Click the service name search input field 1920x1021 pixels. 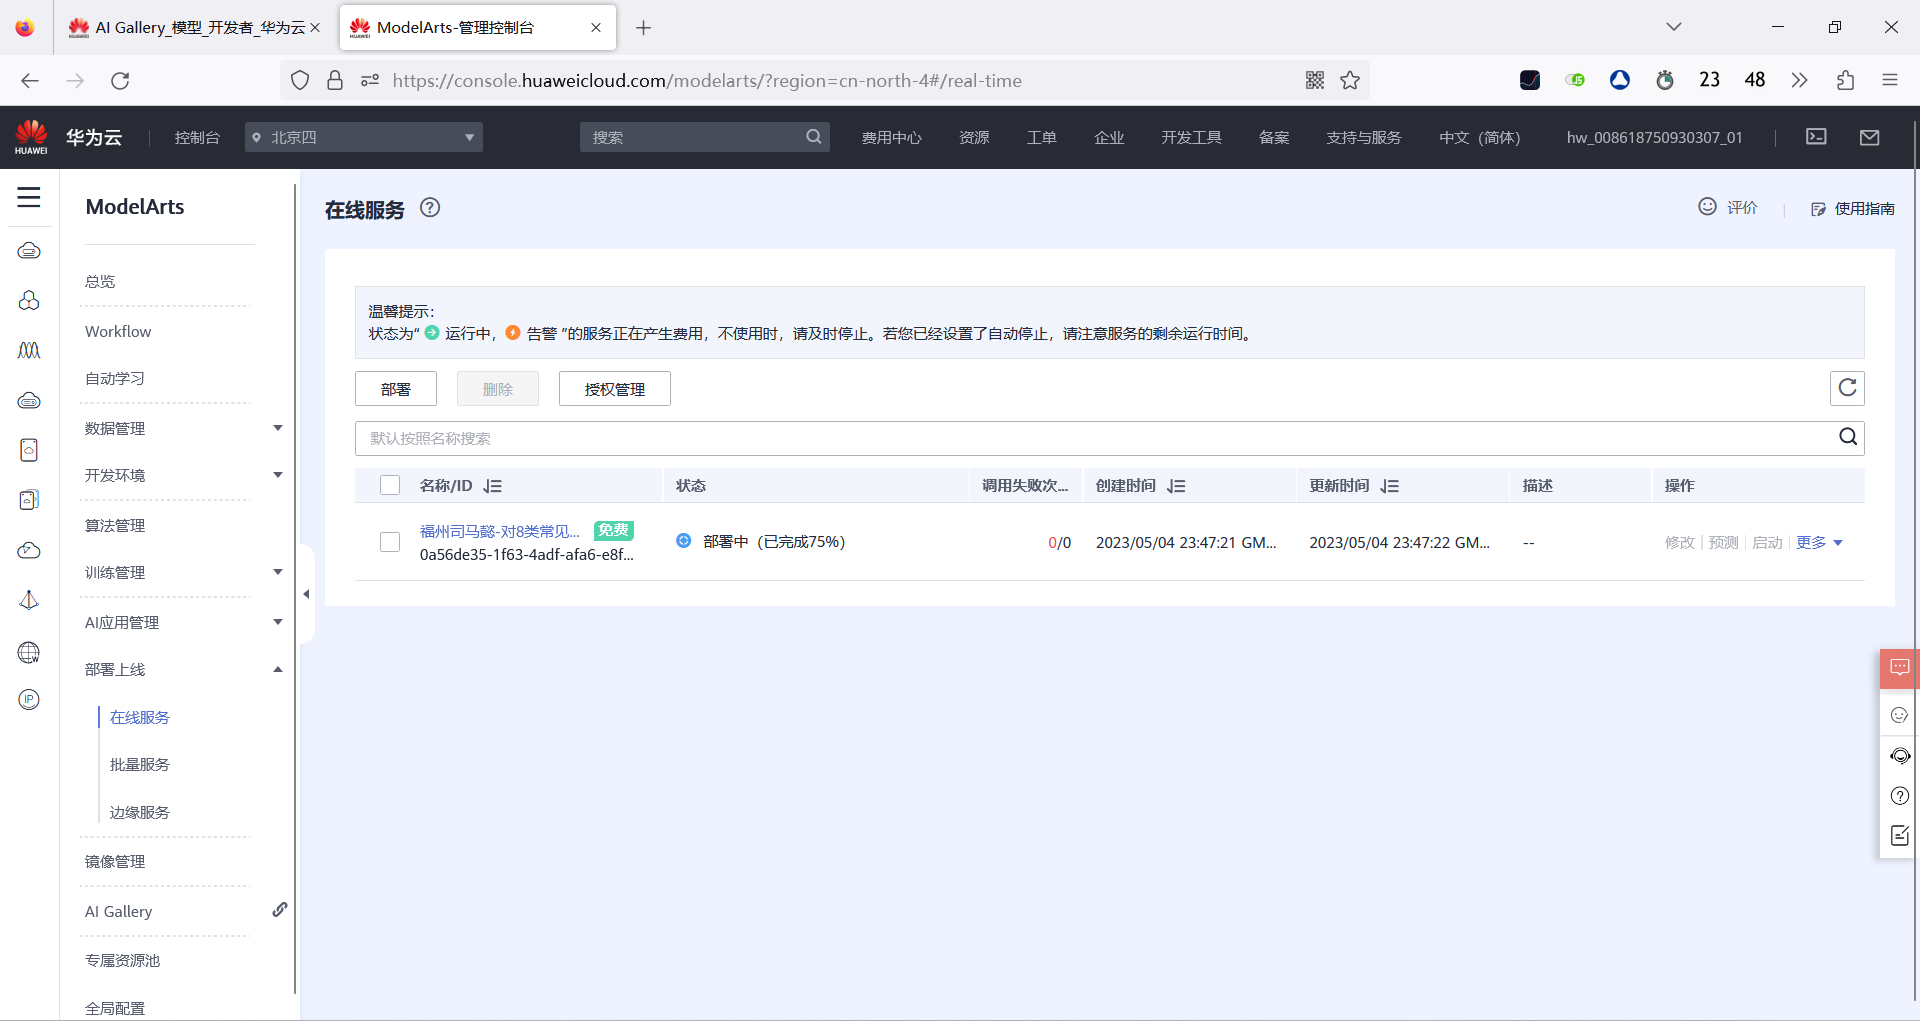tap(1000, 438)
